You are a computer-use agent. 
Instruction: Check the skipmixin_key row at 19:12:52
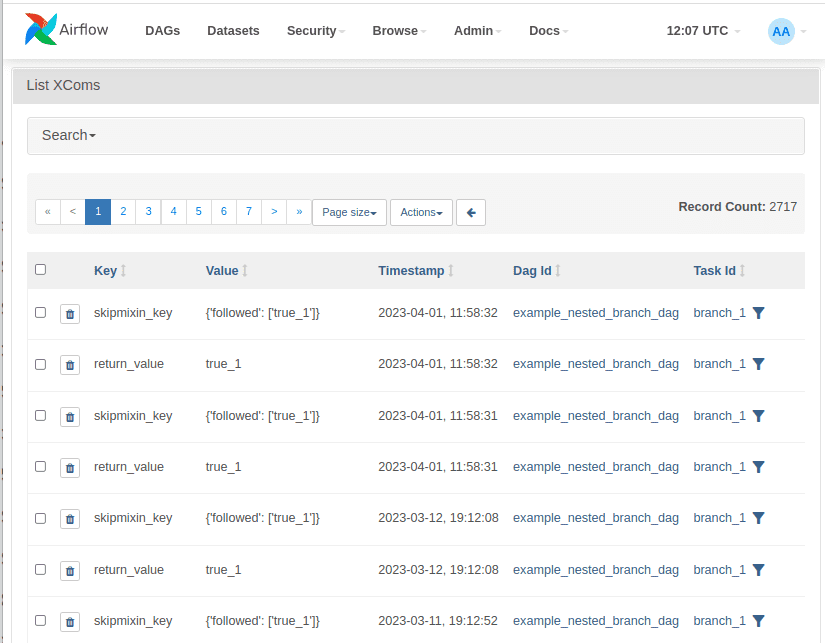point(41,620)
